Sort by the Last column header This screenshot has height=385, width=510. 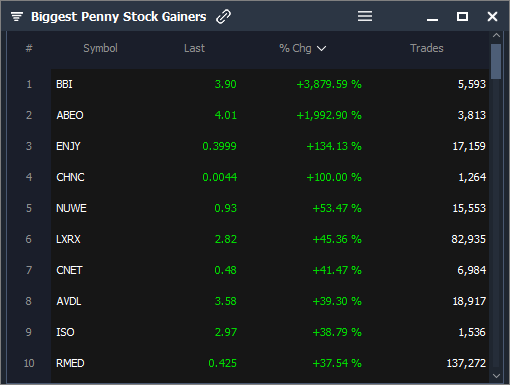[194, 48]
